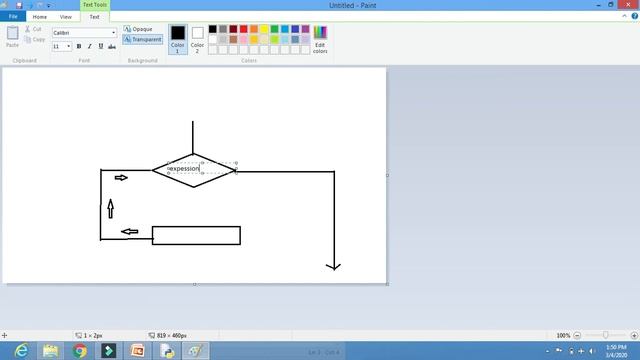Open Edit colors dialog
This screenshot has width=640, height=360.
pyautogui.click(x=320, y=39)
